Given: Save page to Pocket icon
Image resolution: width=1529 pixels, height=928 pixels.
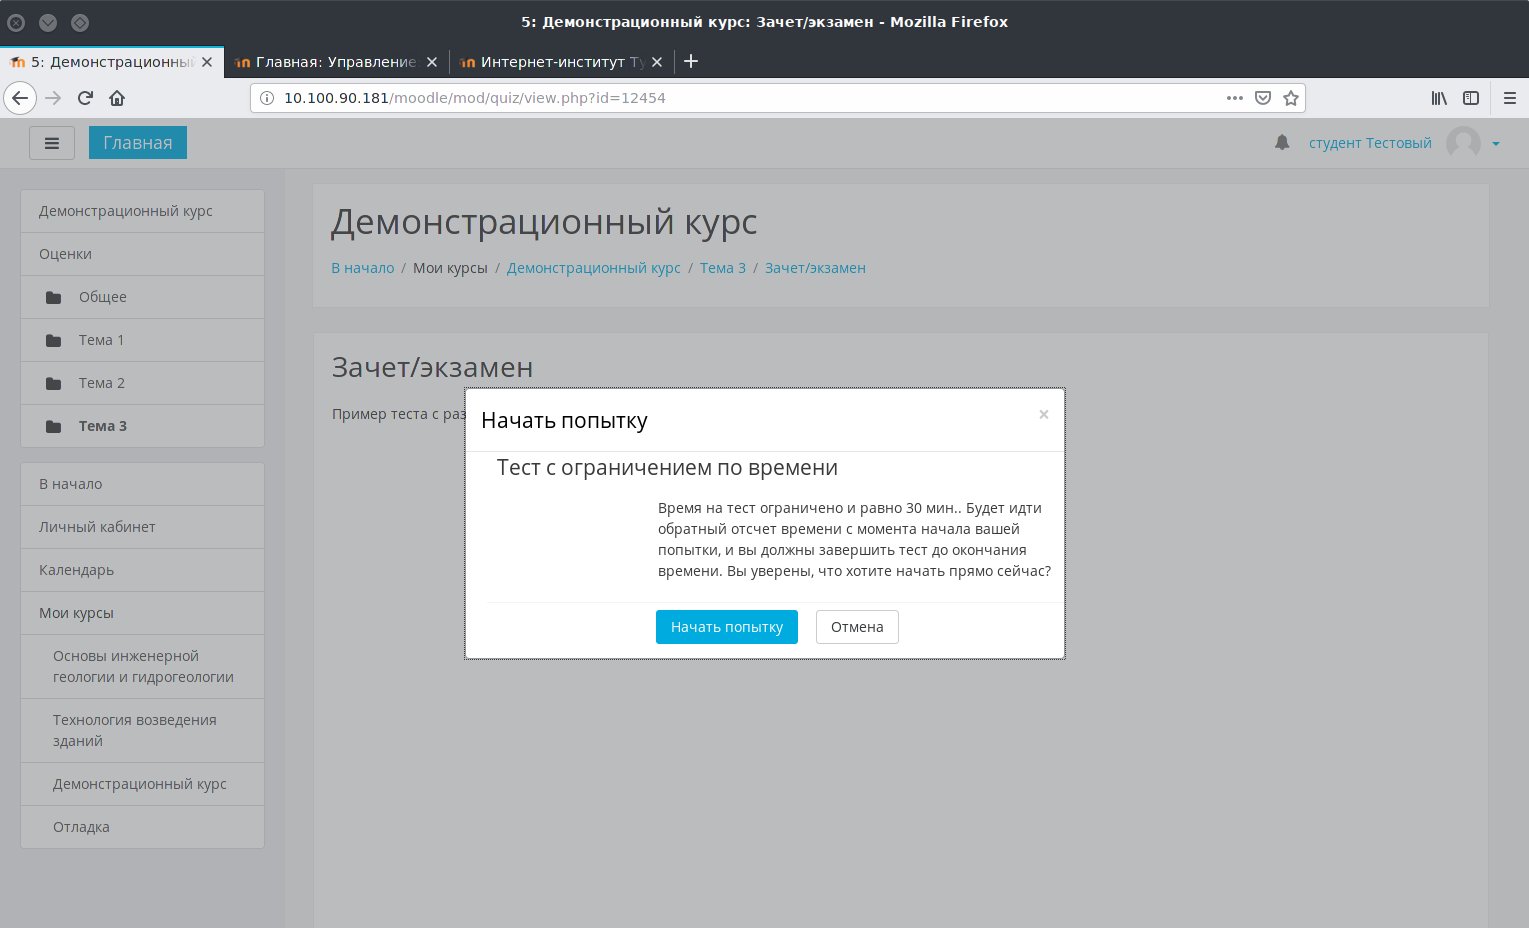Looking at the screenshot, I should point(1263,98).
